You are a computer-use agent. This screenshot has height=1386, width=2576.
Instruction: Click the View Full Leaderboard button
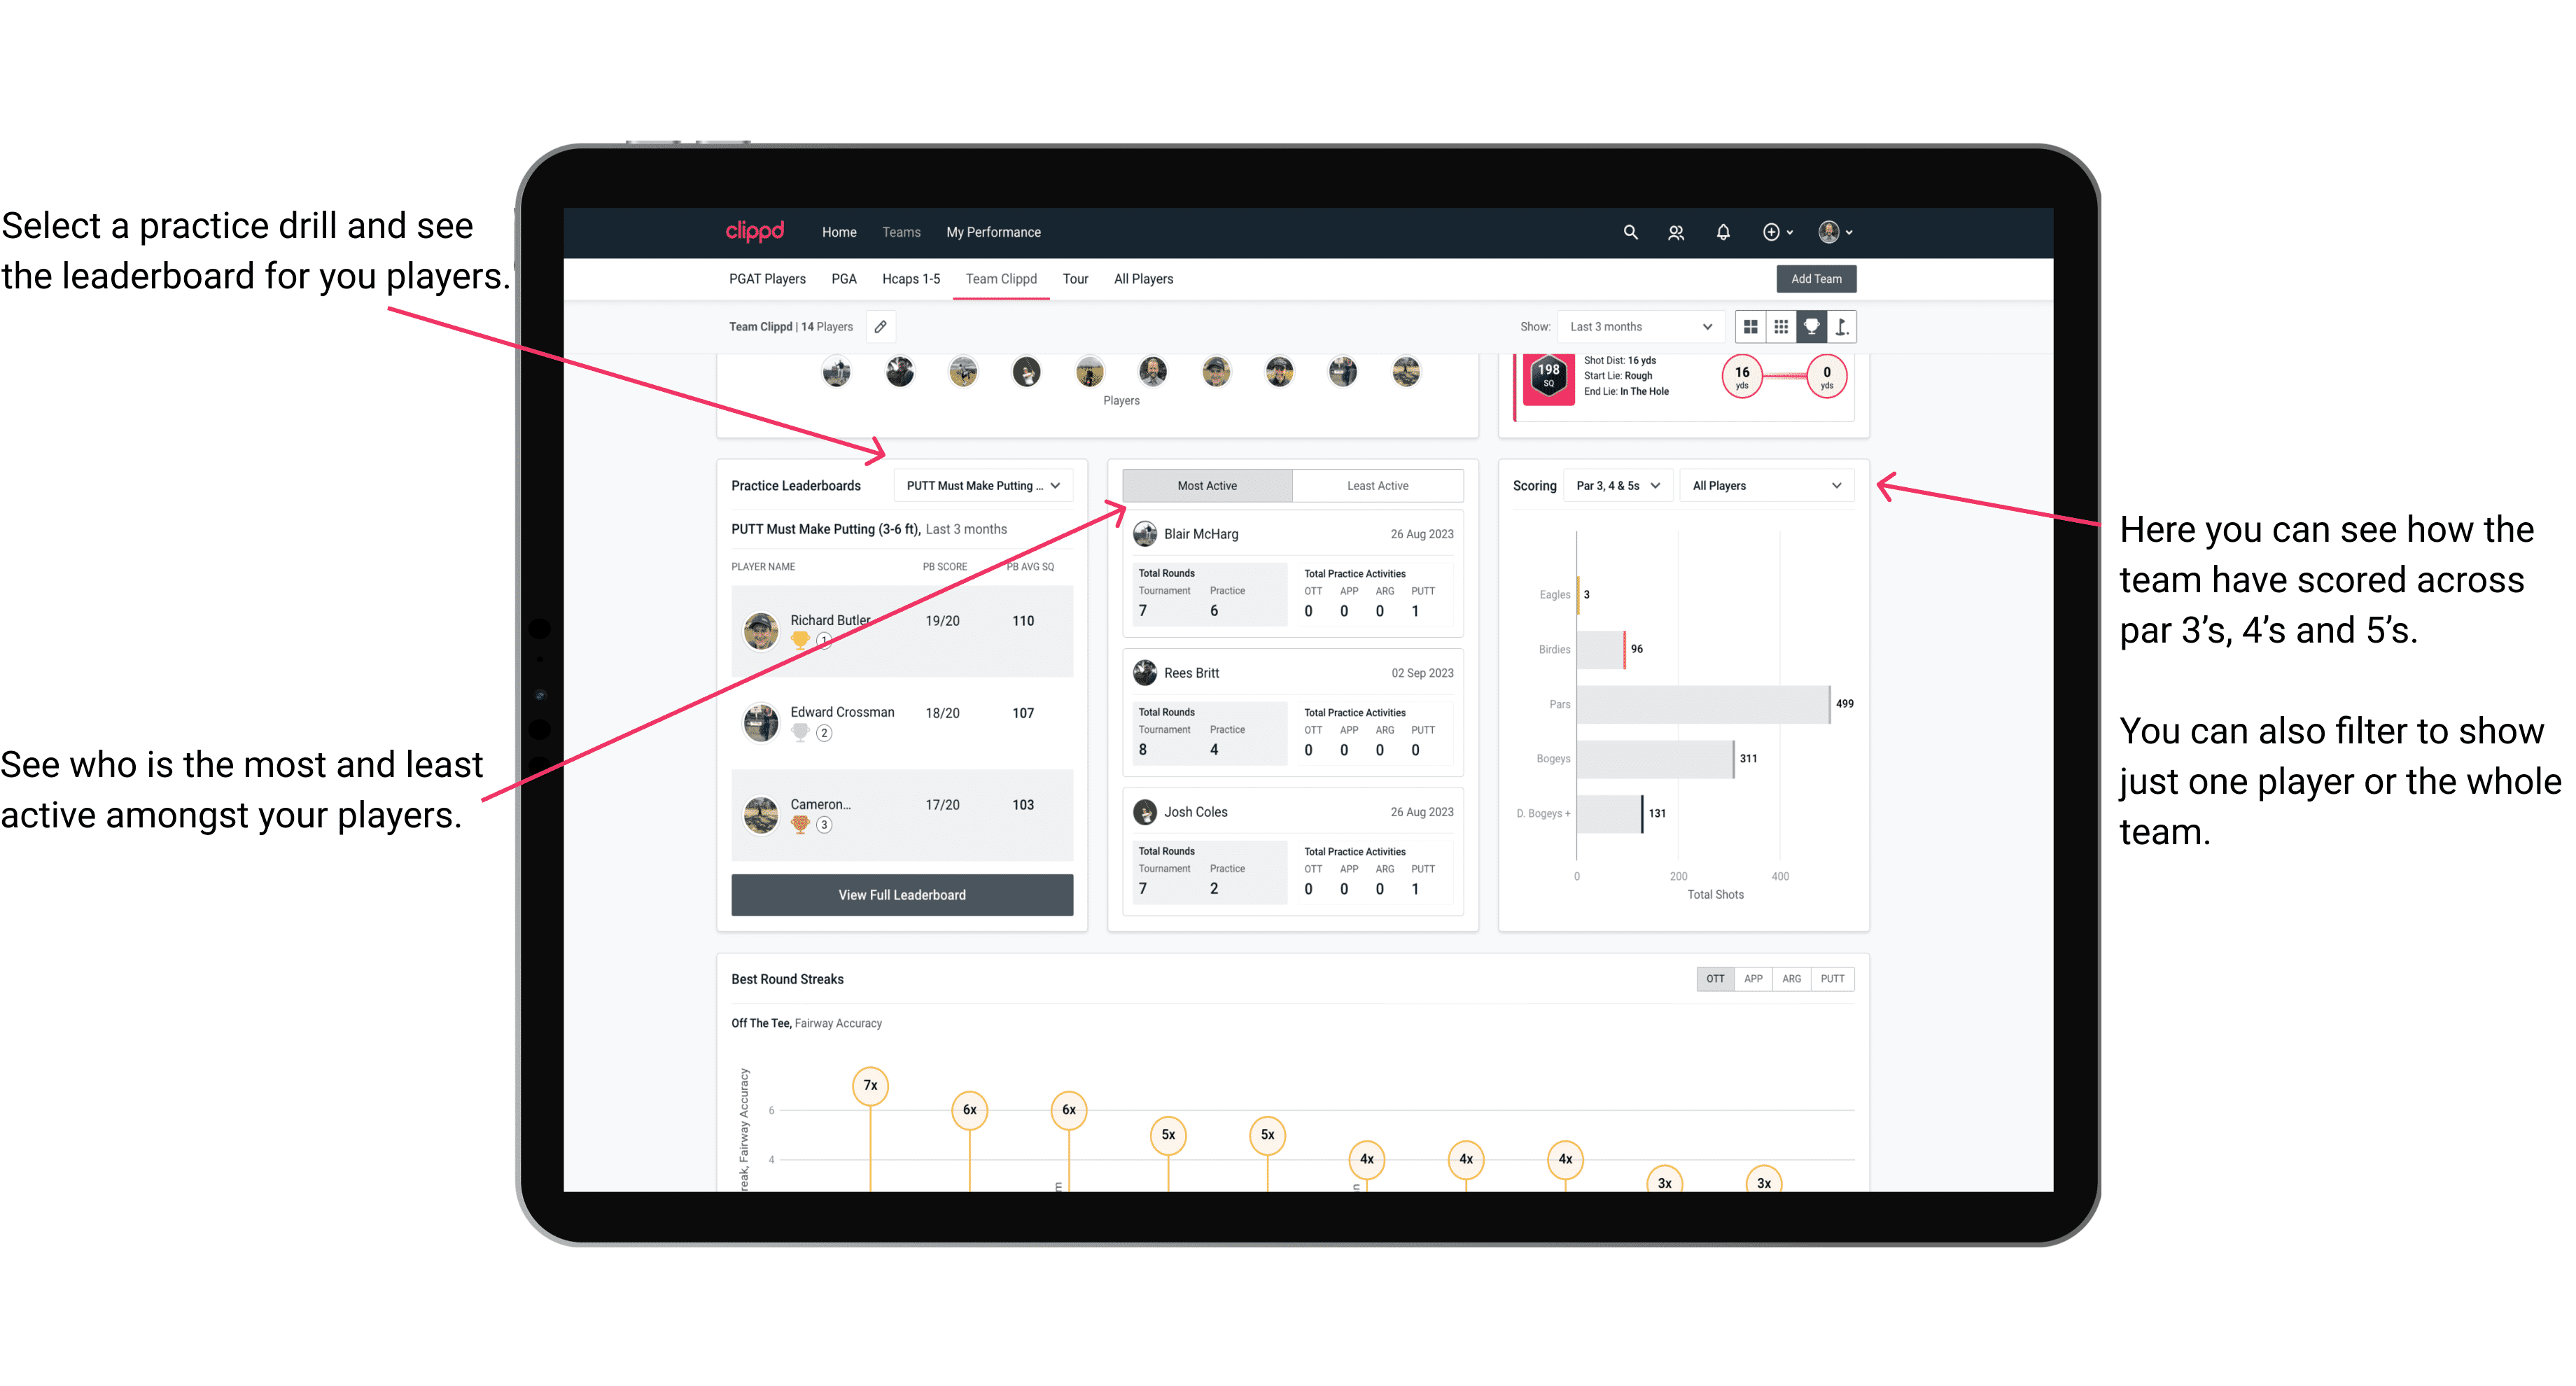901,896
